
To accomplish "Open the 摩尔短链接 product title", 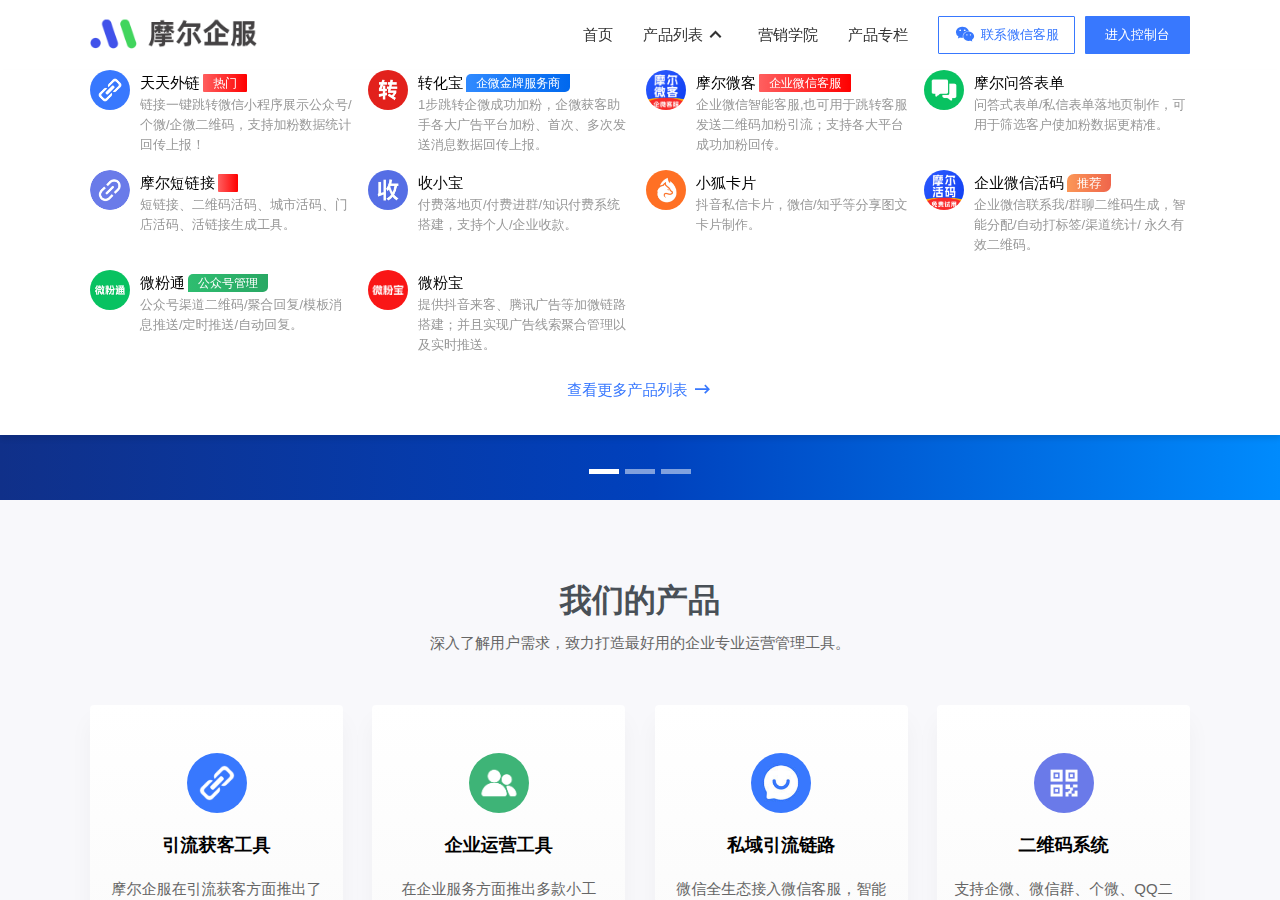I will point(177,183).
